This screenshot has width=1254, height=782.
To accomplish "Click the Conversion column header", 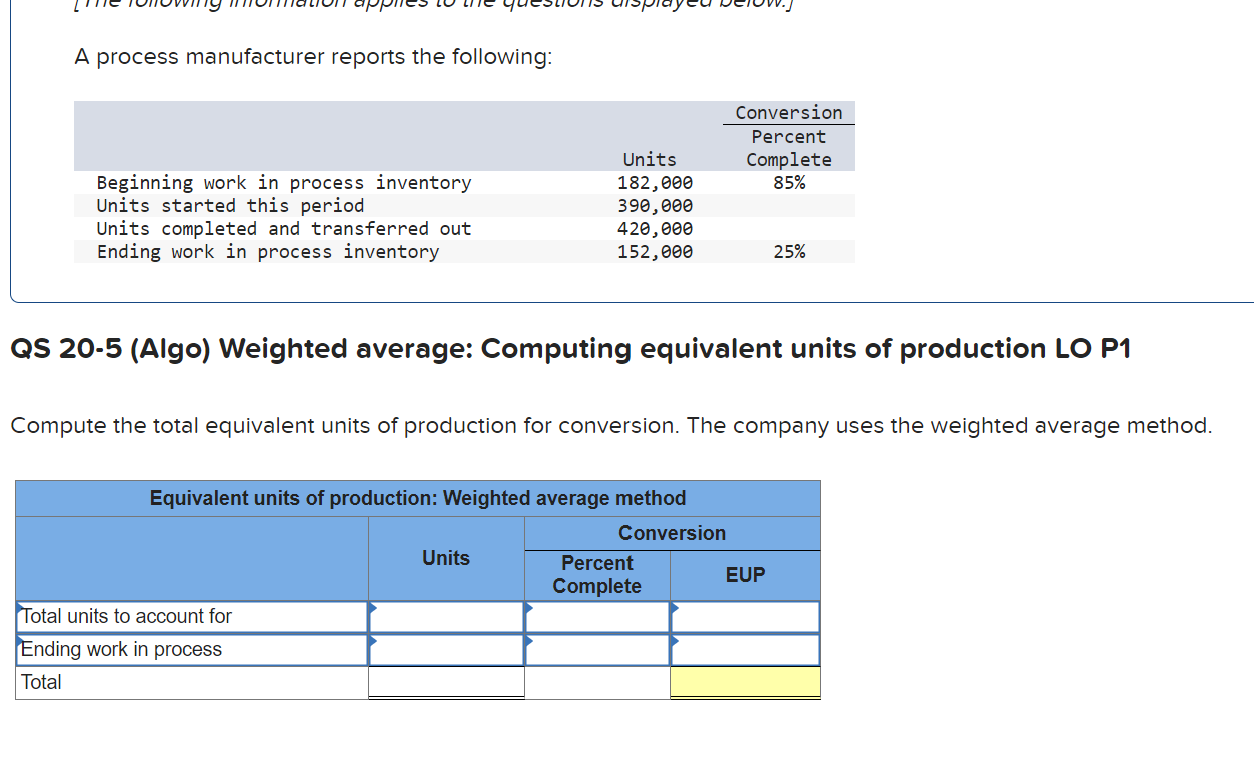I will point(671,533).
